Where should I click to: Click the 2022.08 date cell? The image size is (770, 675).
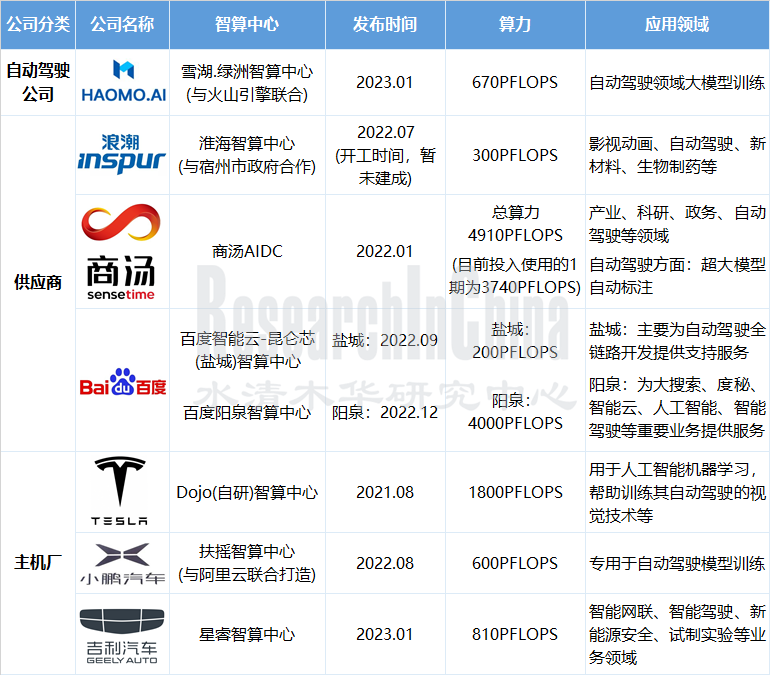[x=385, y=563]
